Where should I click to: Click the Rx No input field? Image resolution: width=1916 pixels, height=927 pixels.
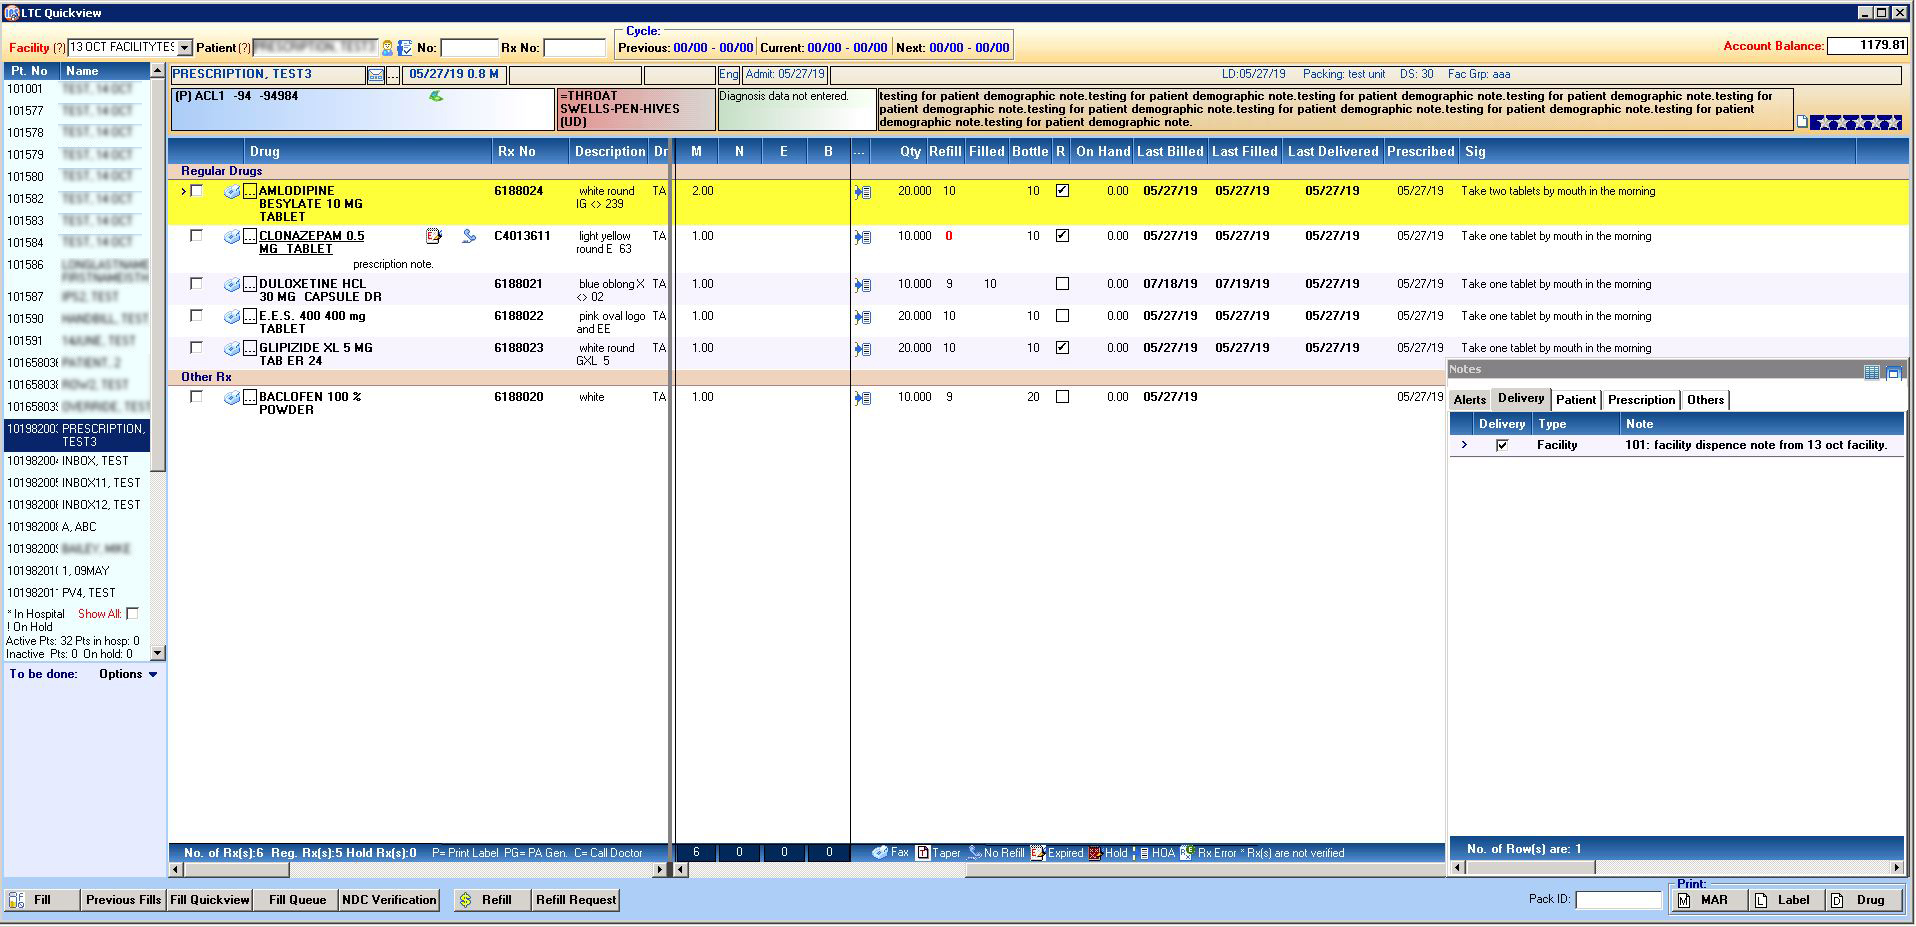575,48
